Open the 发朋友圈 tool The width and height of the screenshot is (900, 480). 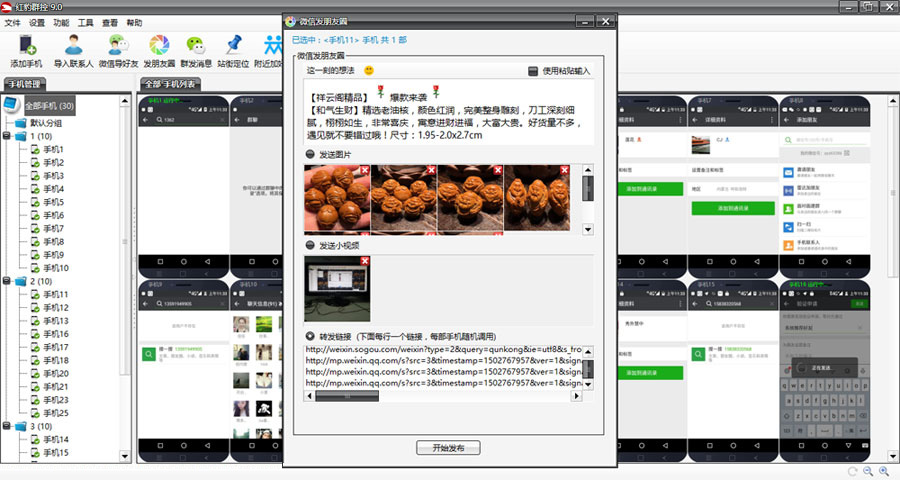[159, 45]
